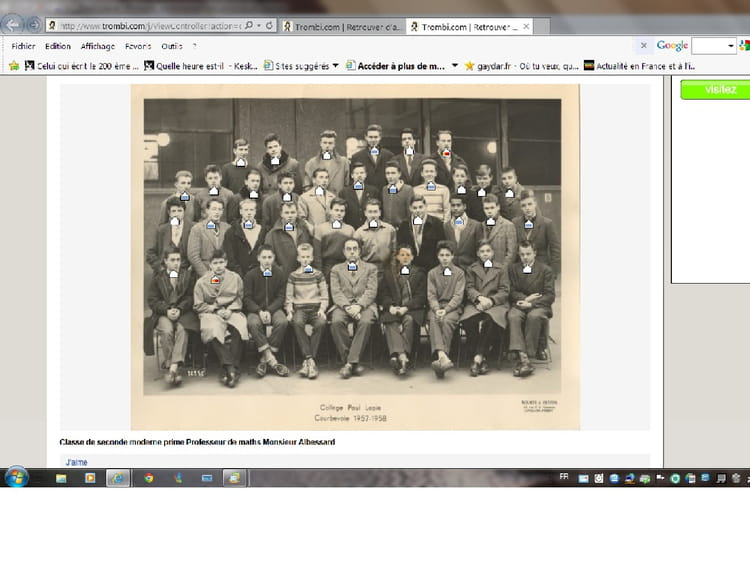Image resolution: width=750 pixels, height=563 pixels.
Task: Click the green Visitez button
Action: pos(714,90)
